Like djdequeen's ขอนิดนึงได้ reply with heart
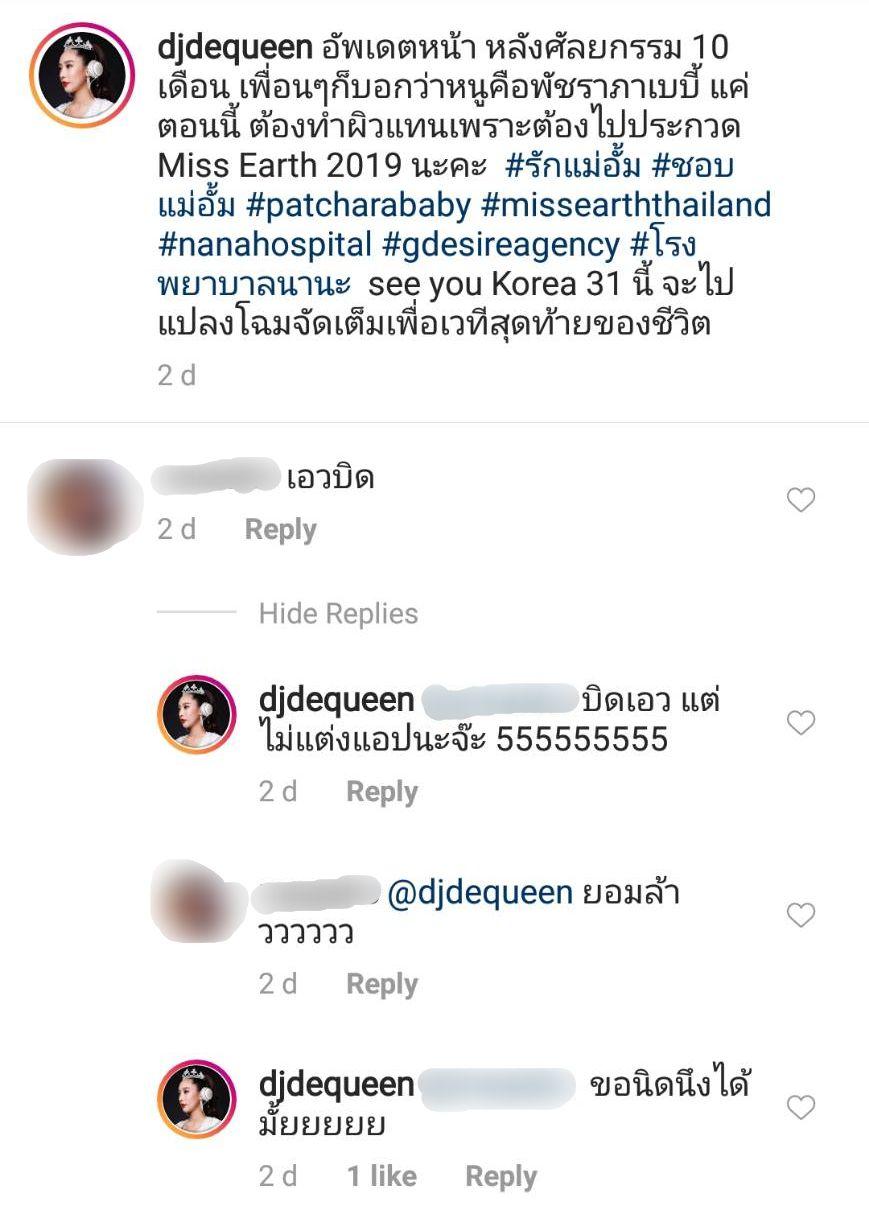Screen dimensions: 869x1211 coord(801,1107)
